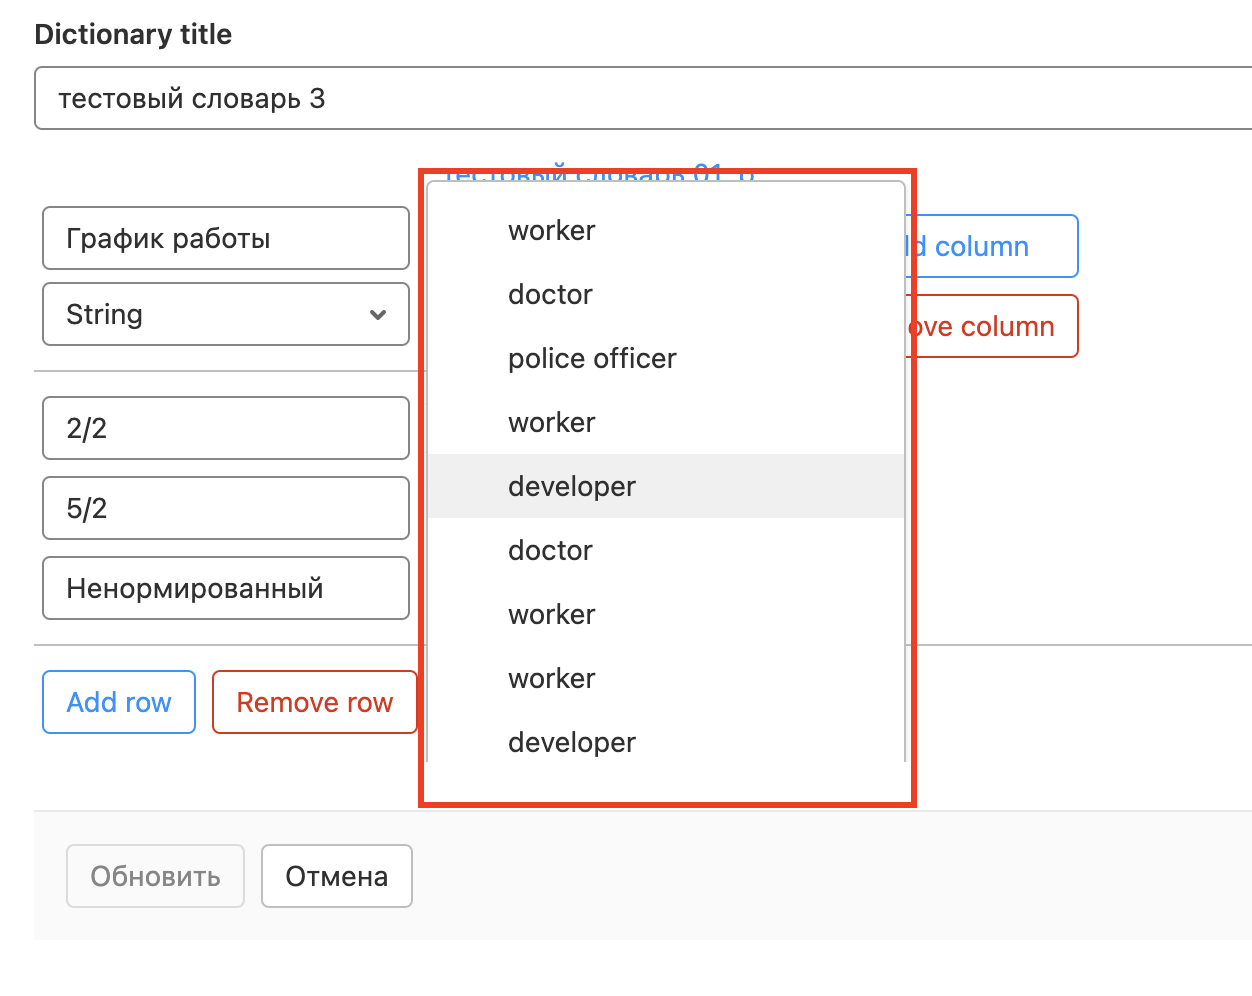Select the Ненормированный row input field

(x=225, y=588)
